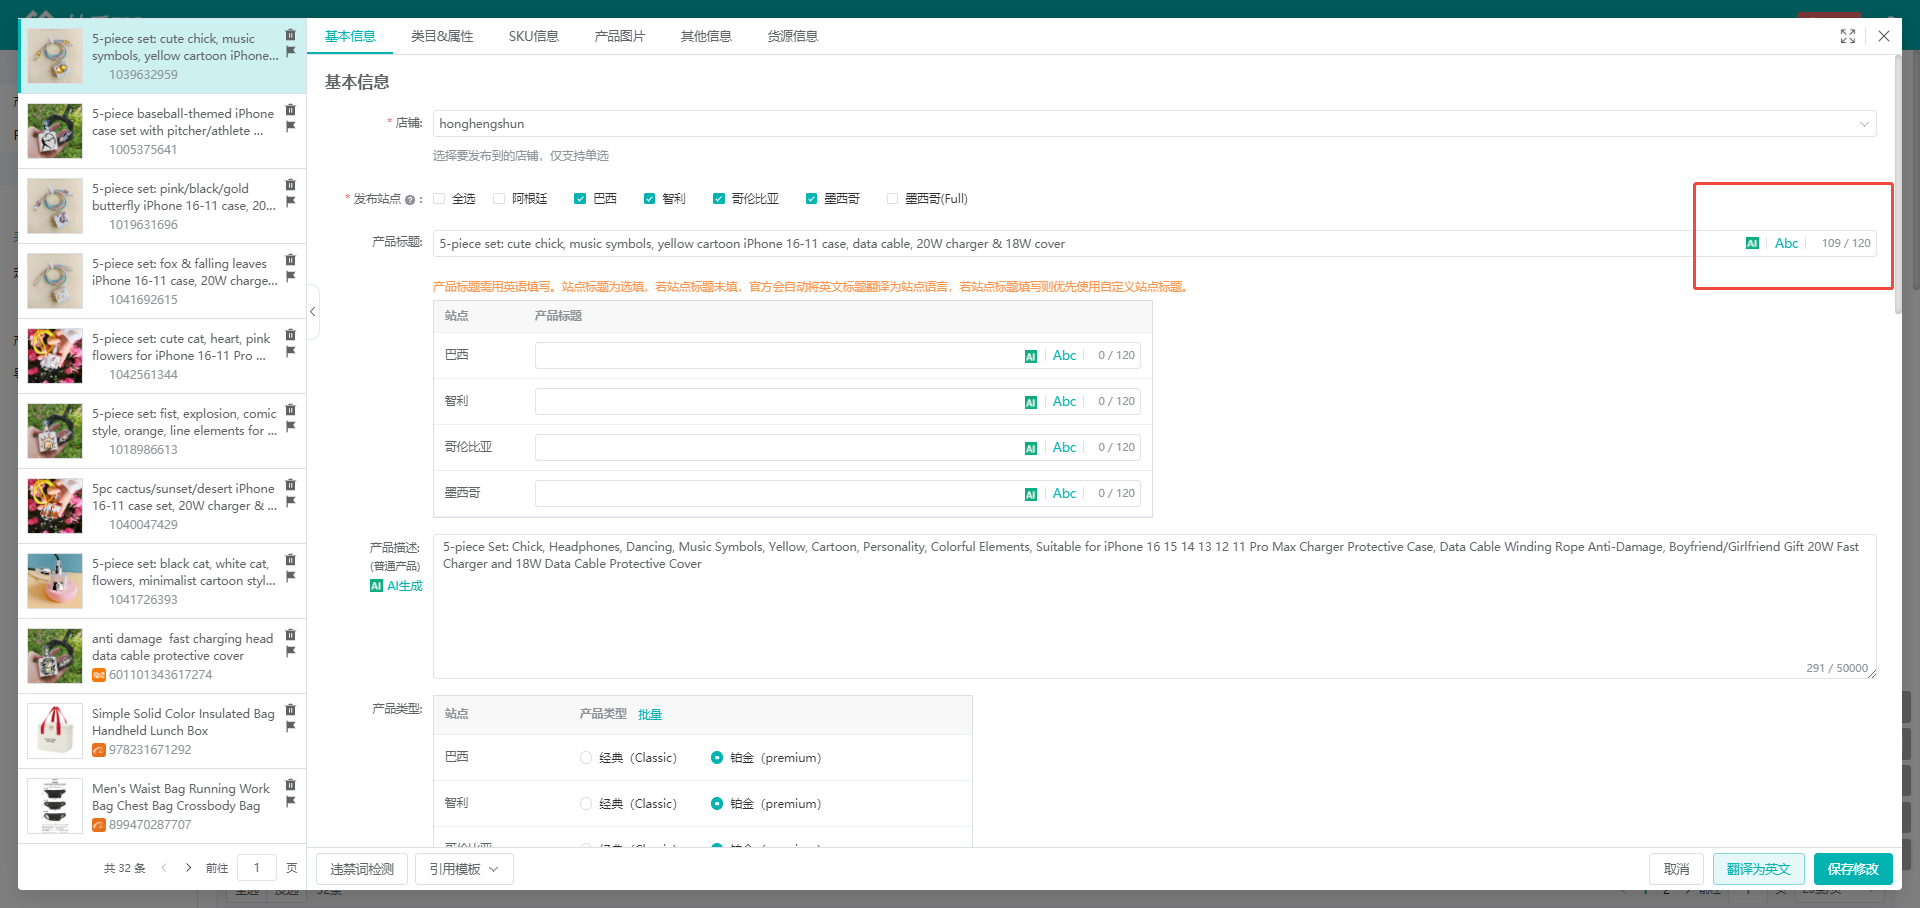This screenshot has height=908, width=1920.
Task: Enable the 阿根廷 site checkbox
Action: pyautogui.click(x=499, y=199)
